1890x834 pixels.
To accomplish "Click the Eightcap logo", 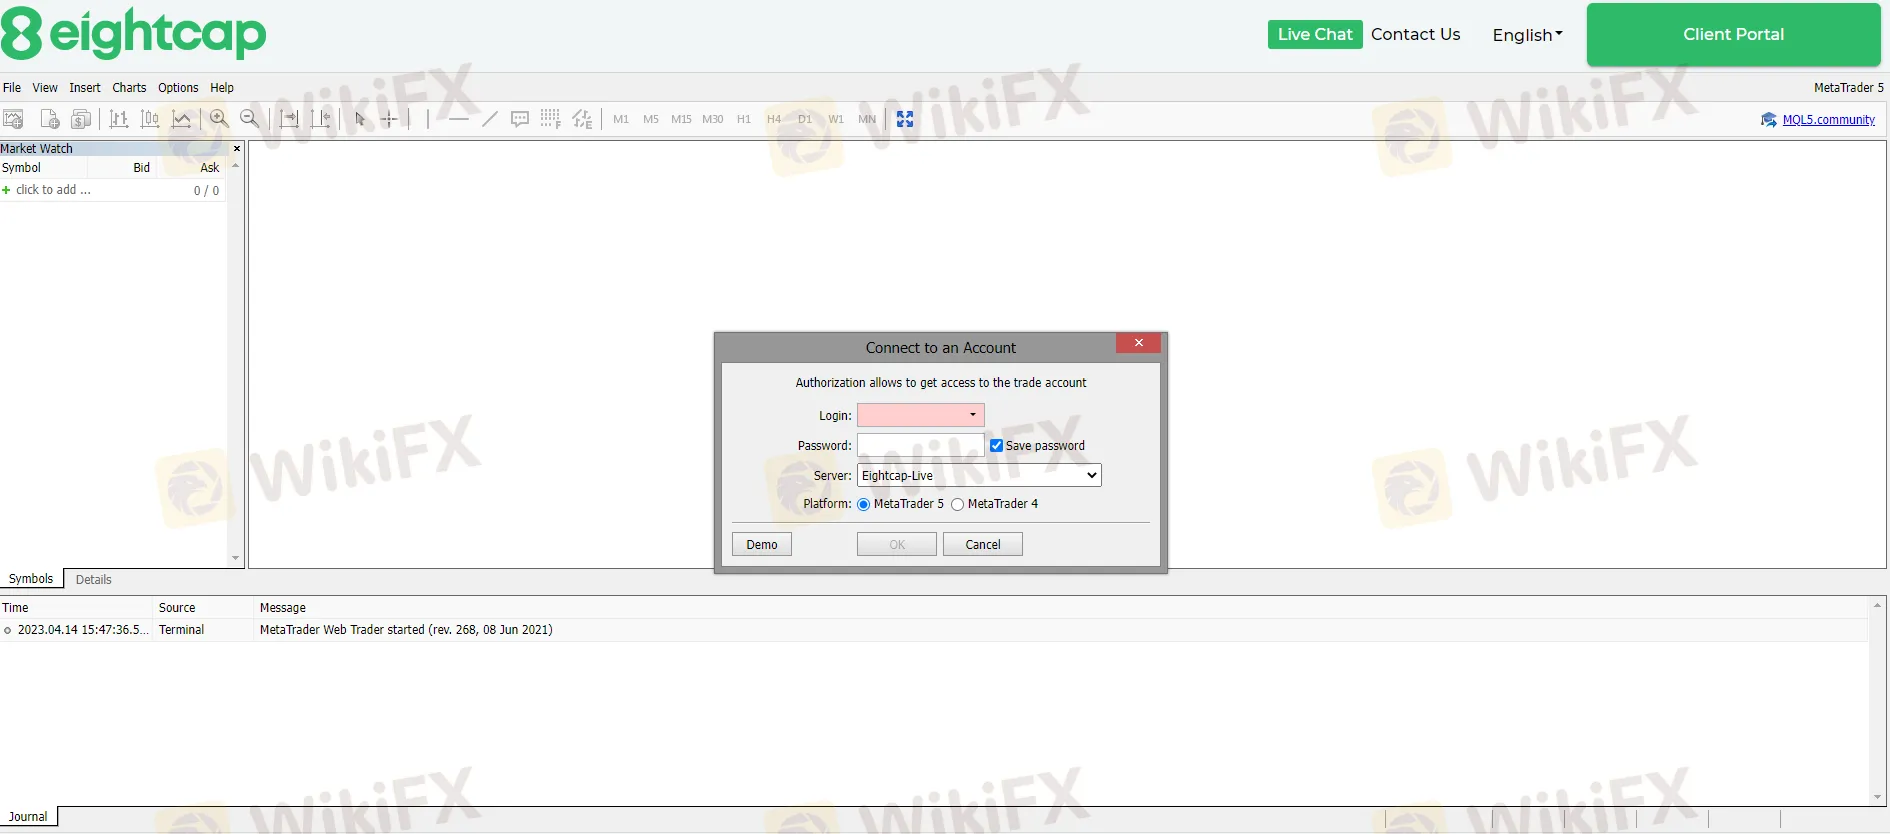I will pyautogui.click(x=134, y=33).
